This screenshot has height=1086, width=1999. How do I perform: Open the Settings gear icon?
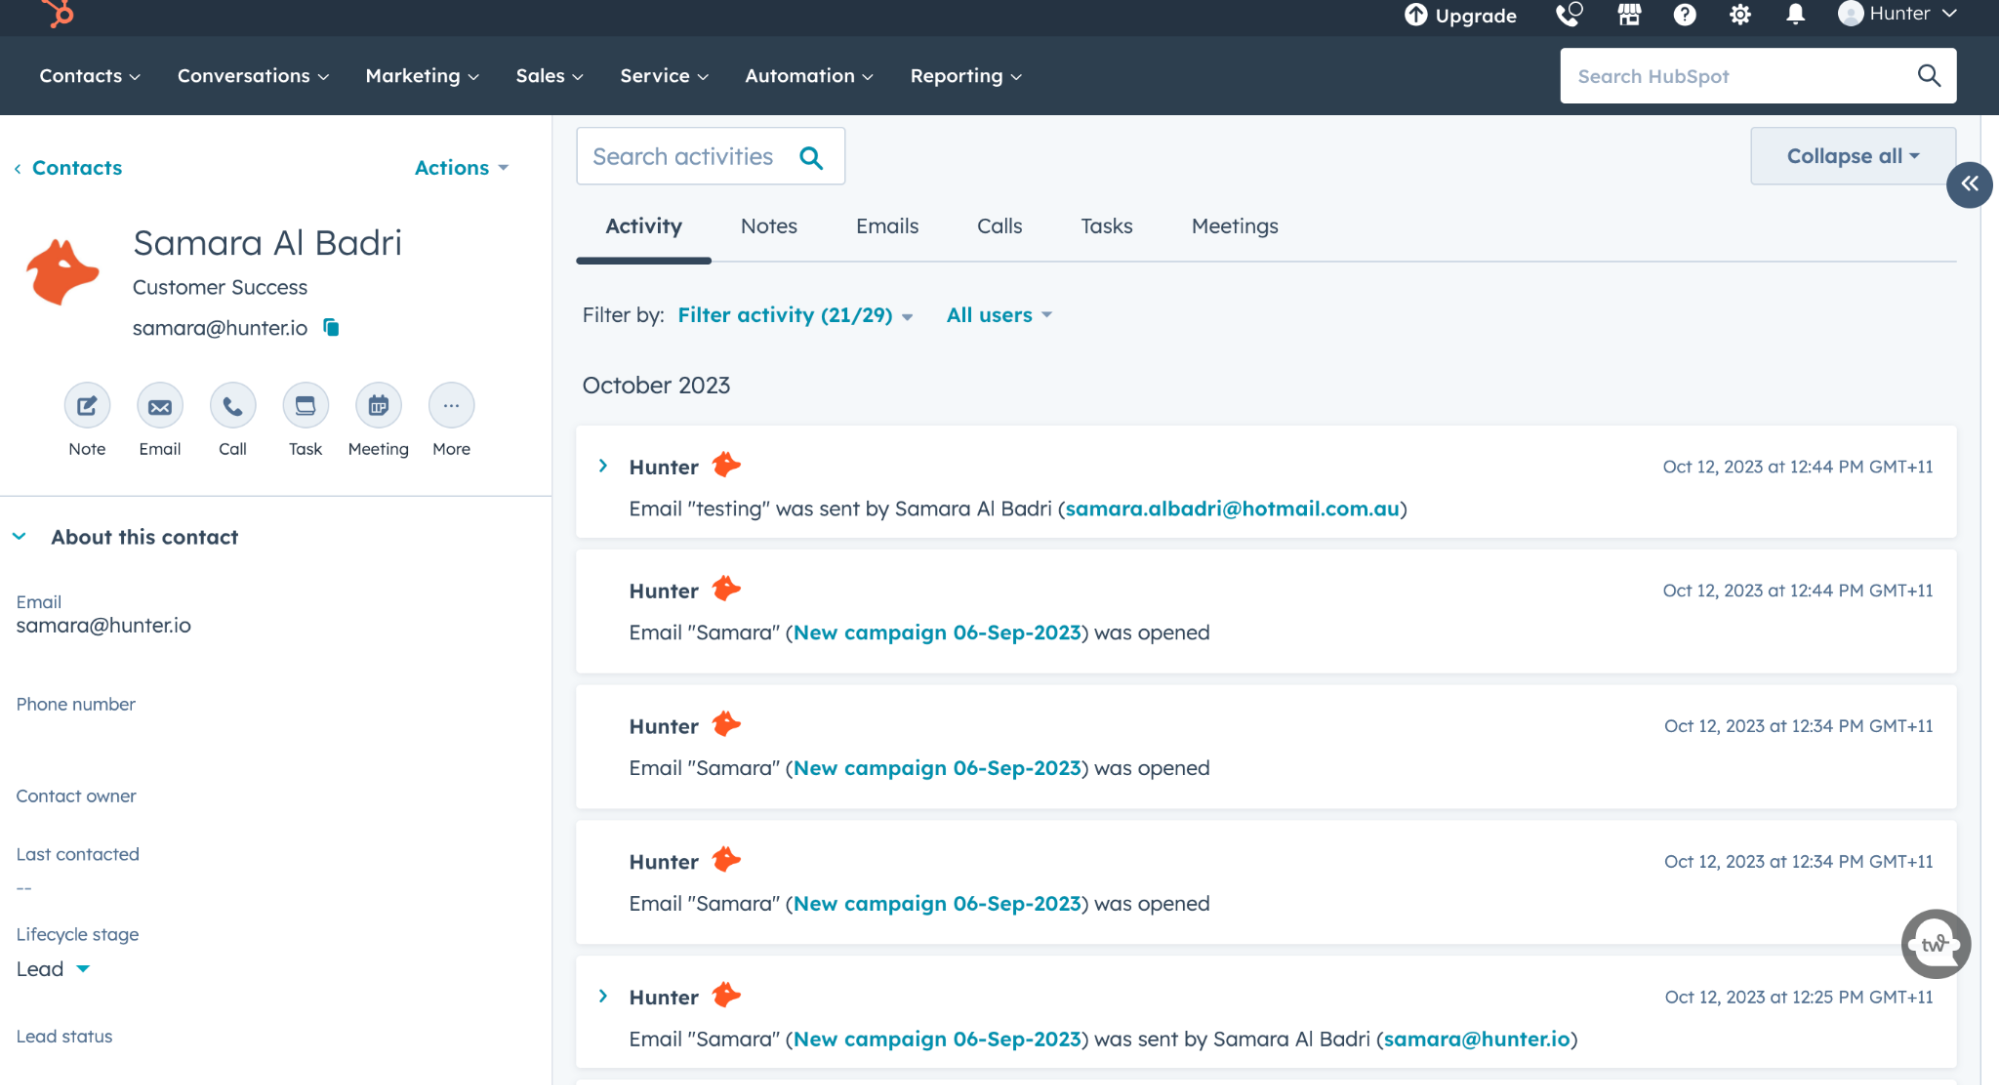pos(1740,14)
